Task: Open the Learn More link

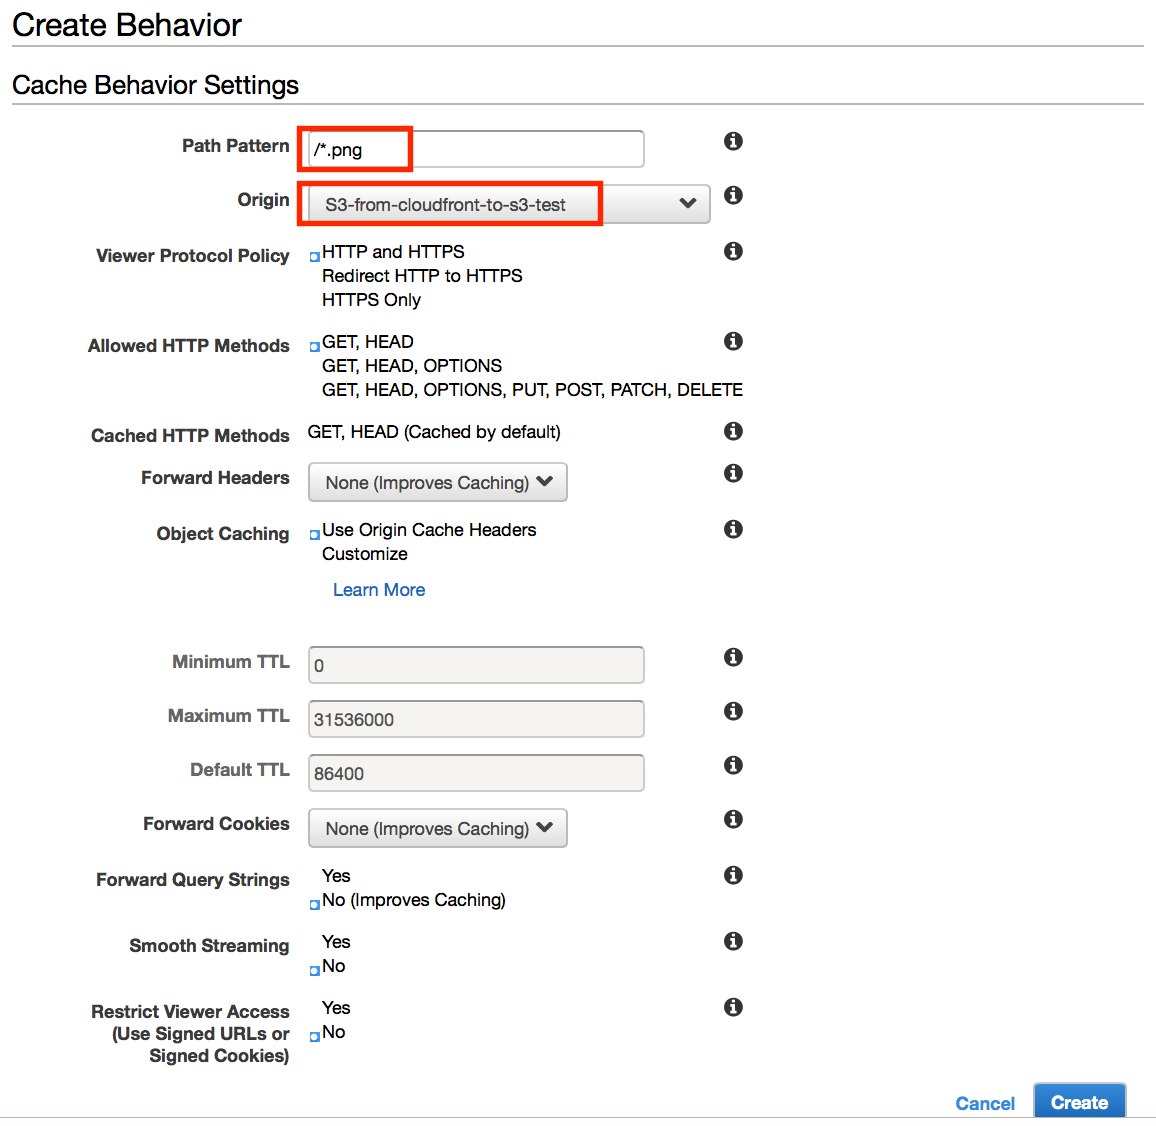Action: [x=379, y=590]
